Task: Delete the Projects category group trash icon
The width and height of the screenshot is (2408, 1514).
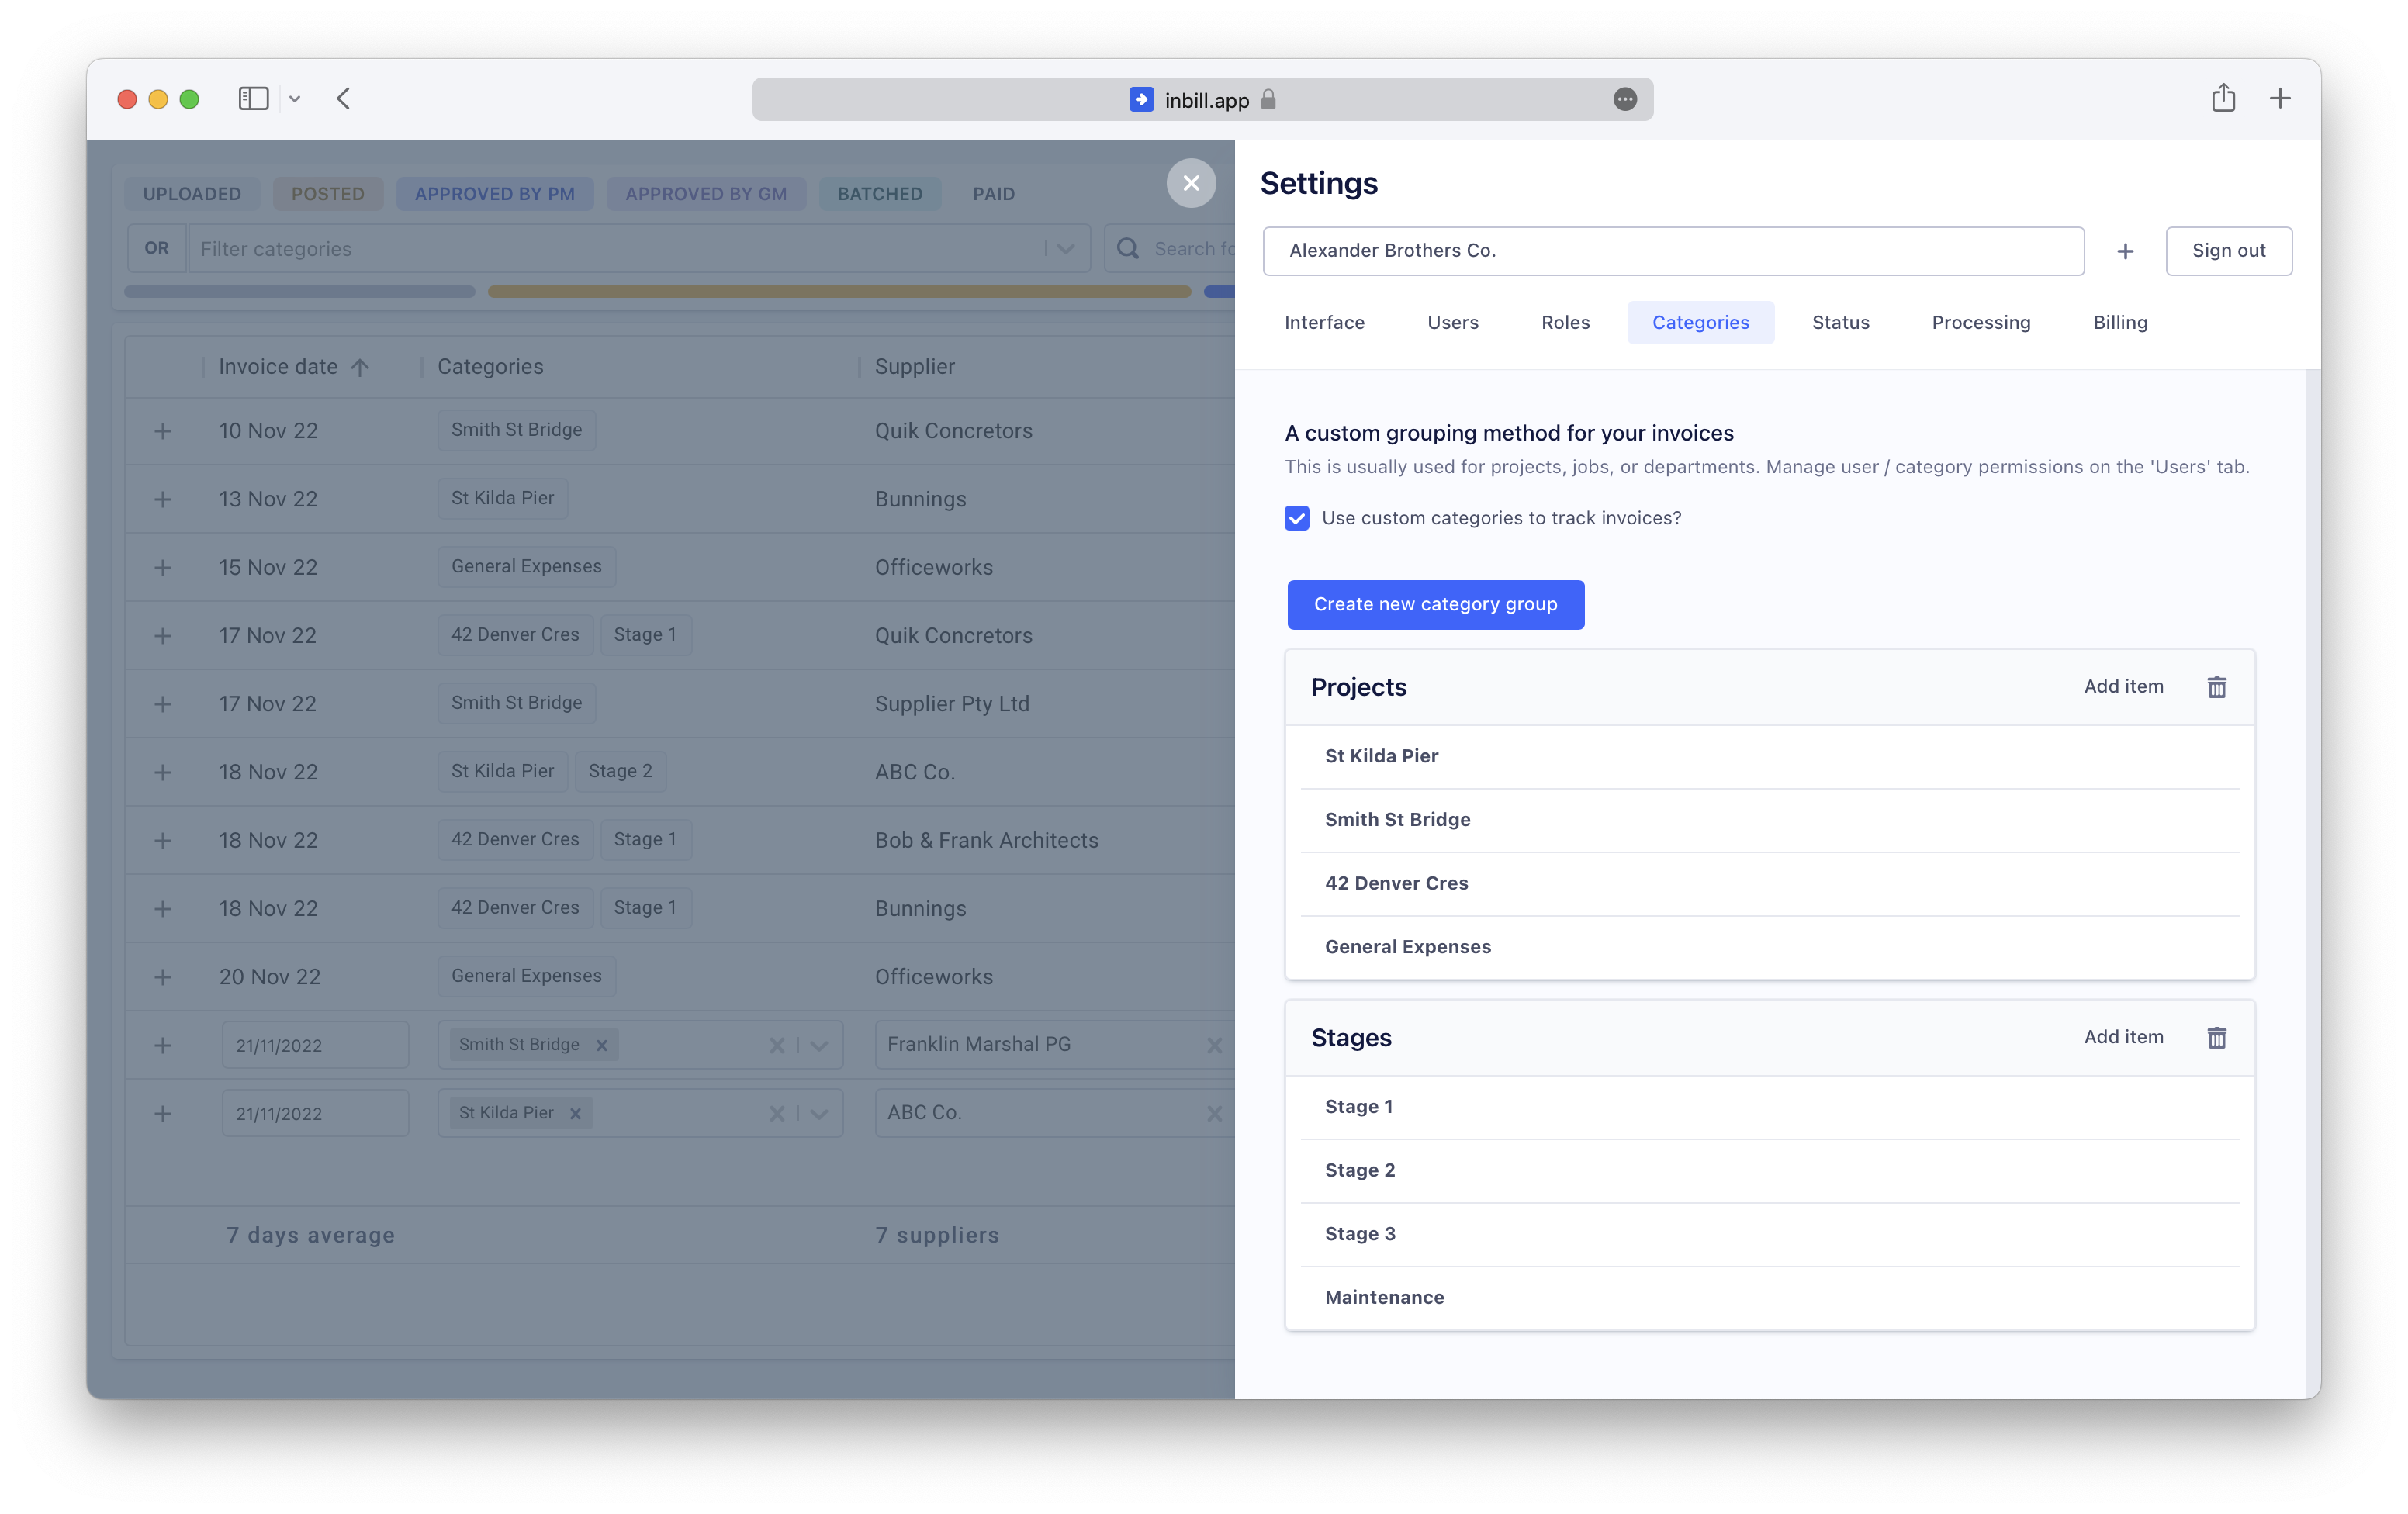Action: (2216, 687)
